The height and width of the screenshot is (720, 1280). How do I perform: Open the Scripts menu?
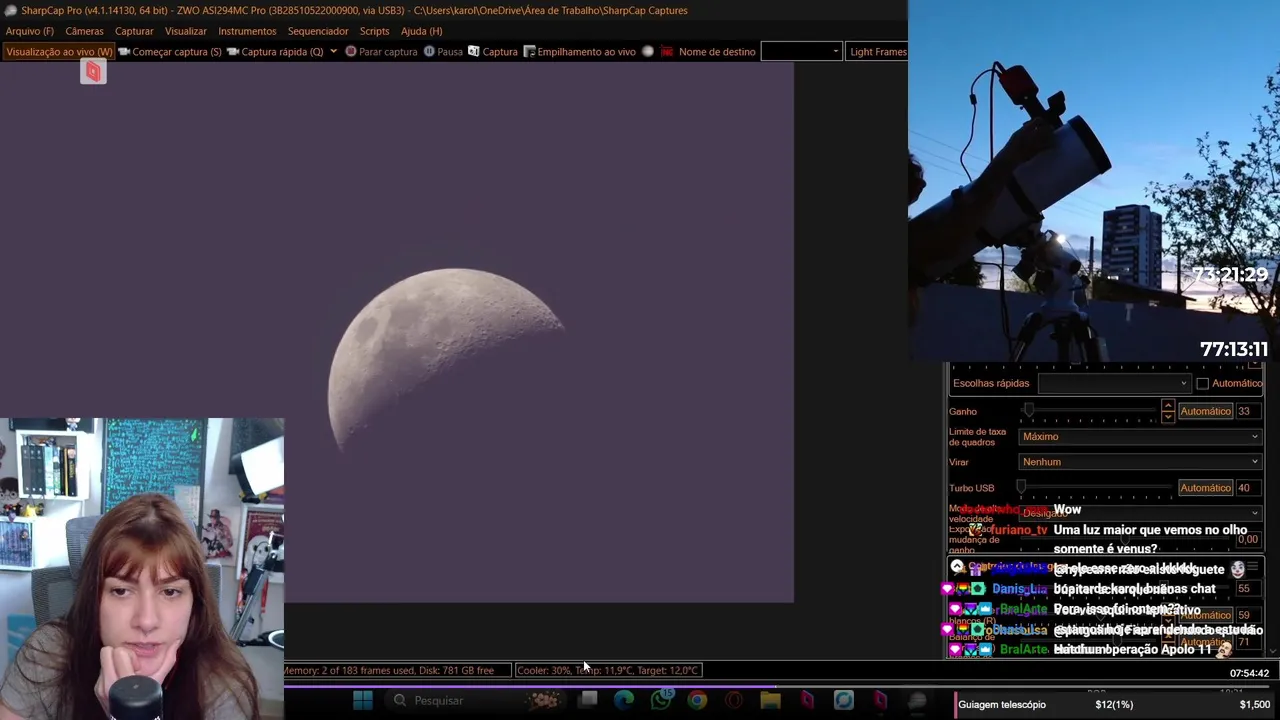(374, 31)
